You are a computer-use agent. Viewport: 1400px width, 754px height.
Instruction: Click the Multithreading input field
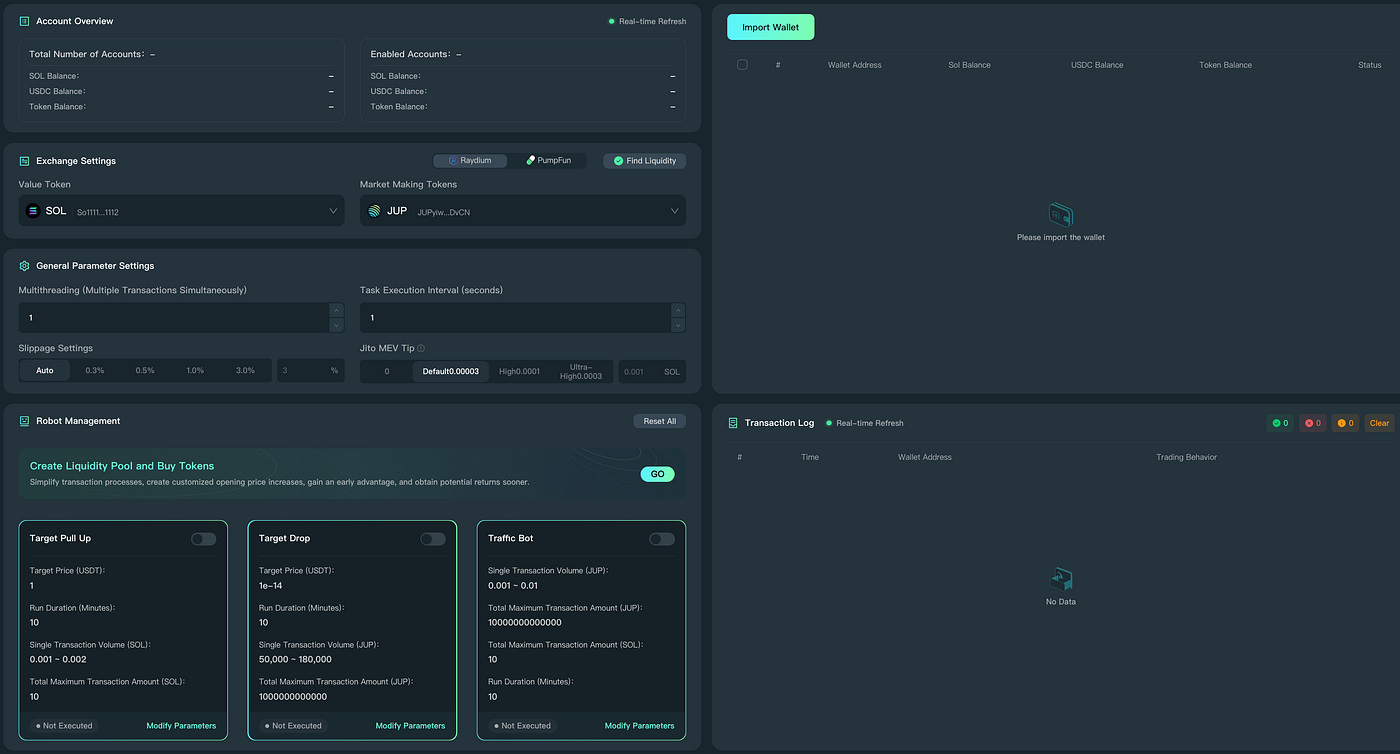pyautogui.click(x=174, y=318)
